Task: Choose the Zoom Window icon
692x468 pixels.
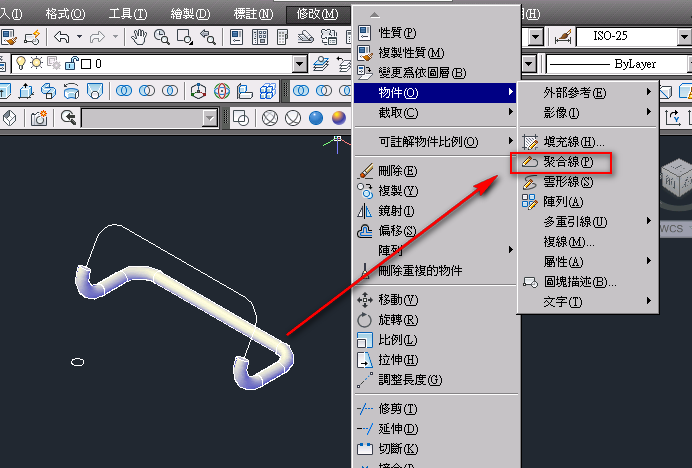Action: (x=184, y=37)
